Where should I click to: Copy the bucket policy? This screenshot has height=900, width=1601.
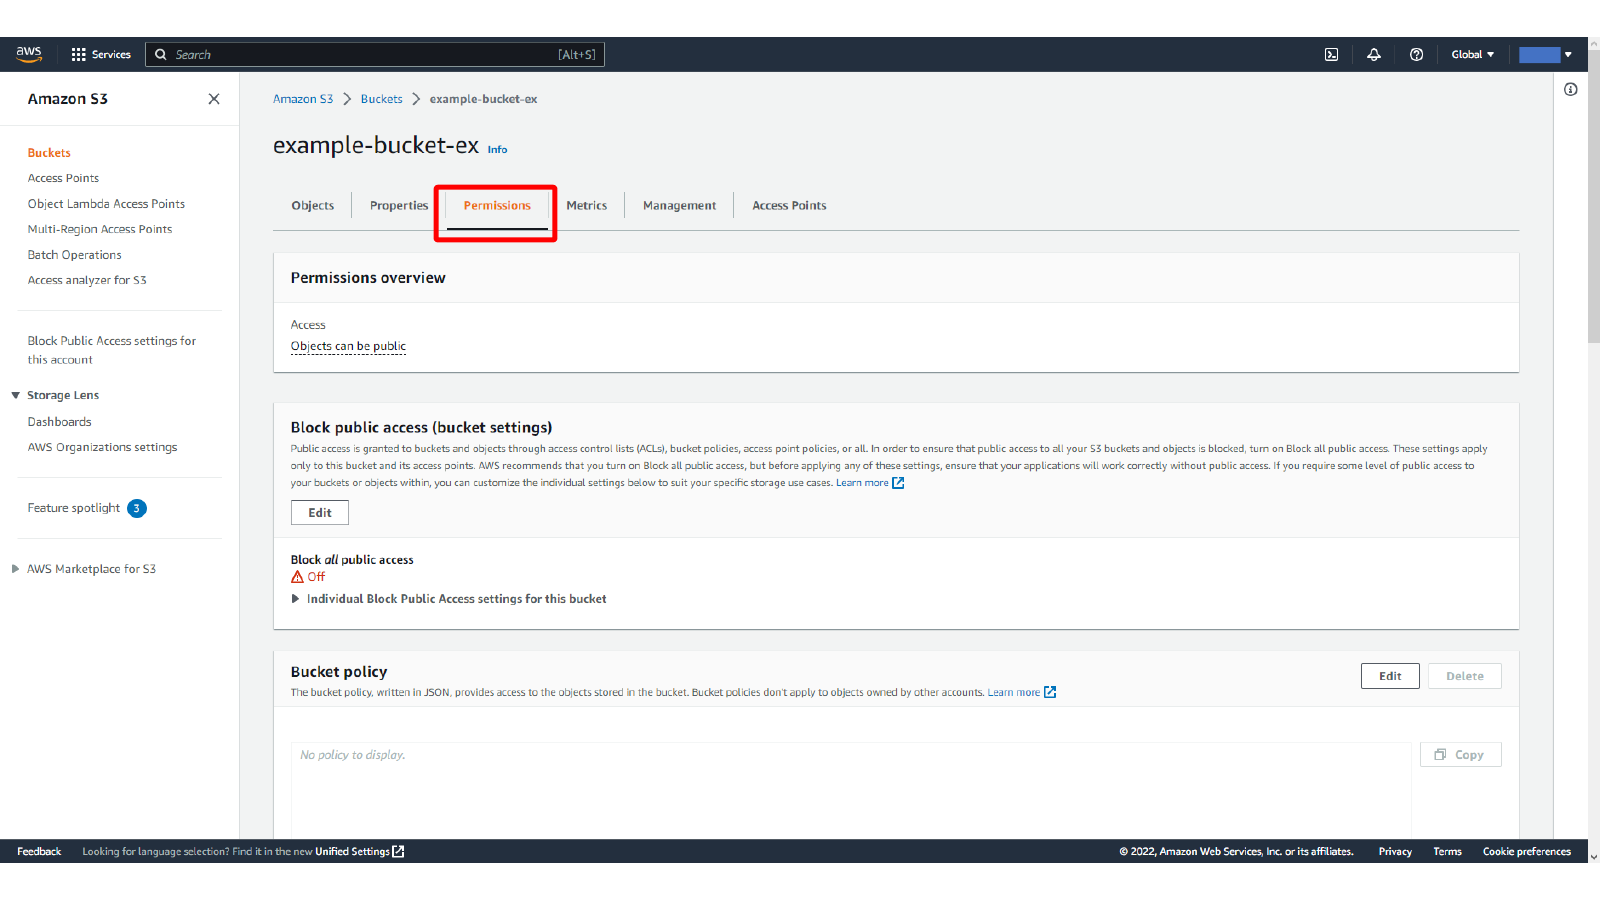point(1460,755)
